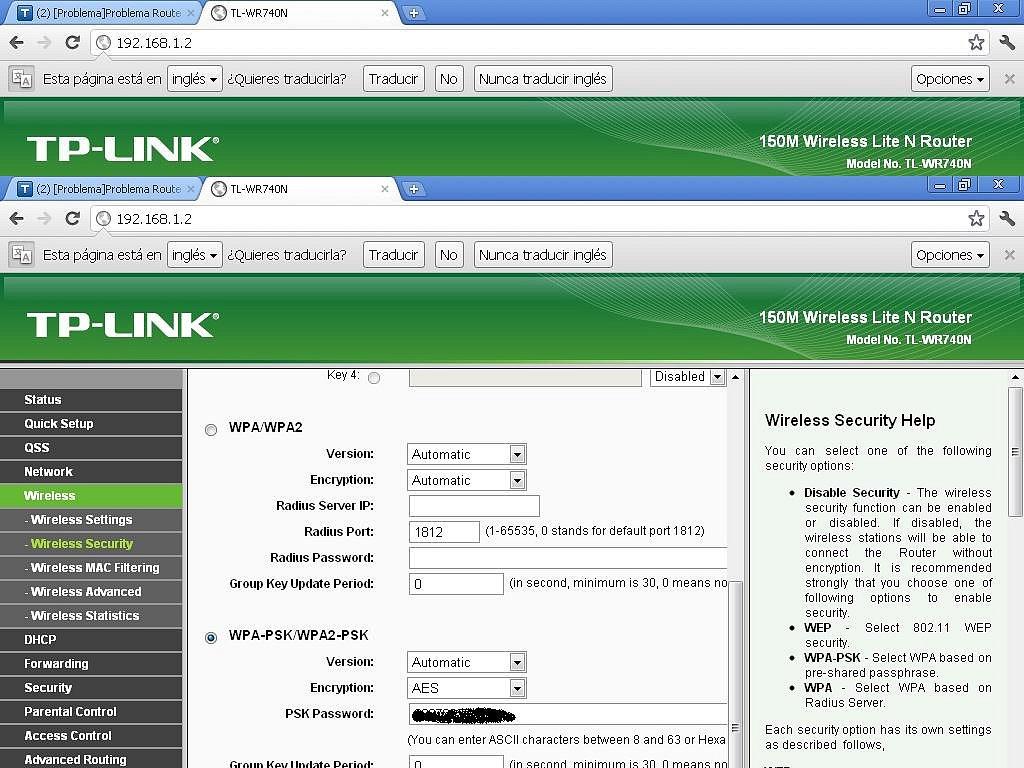Go to the DHCP menu section
1024x768 pixels.
point(41,639)
